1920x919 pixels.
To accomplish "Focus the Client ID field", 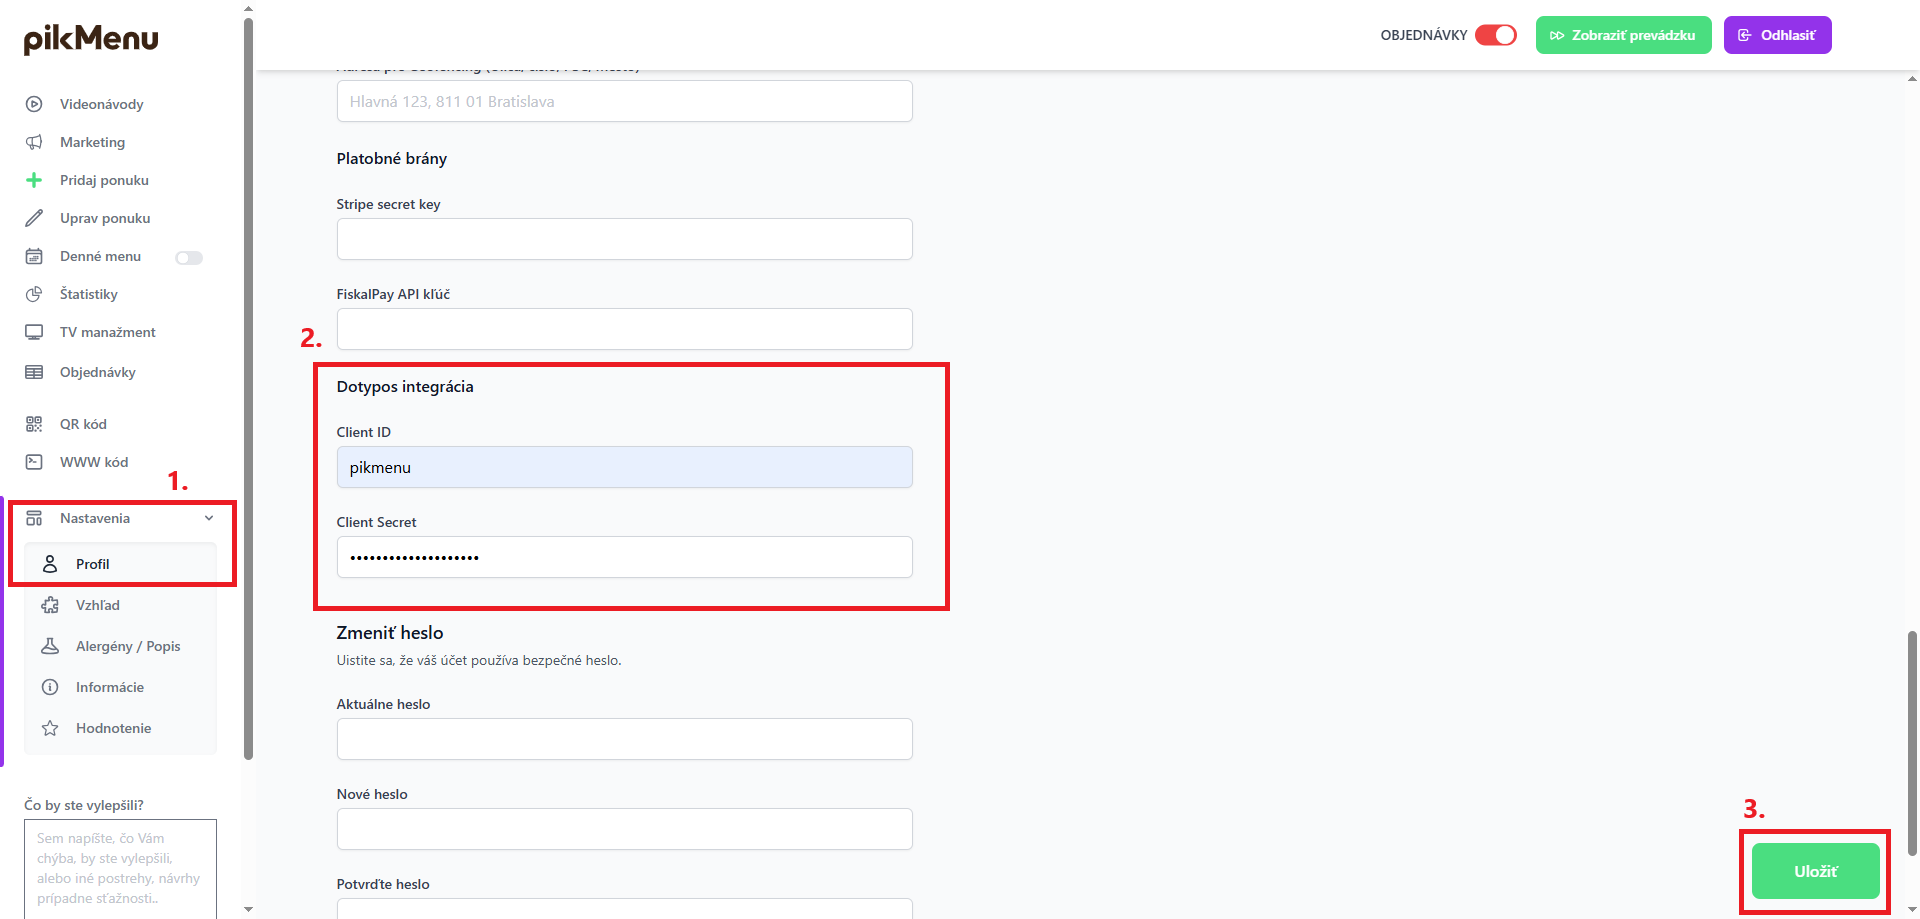I will (624, 467).
